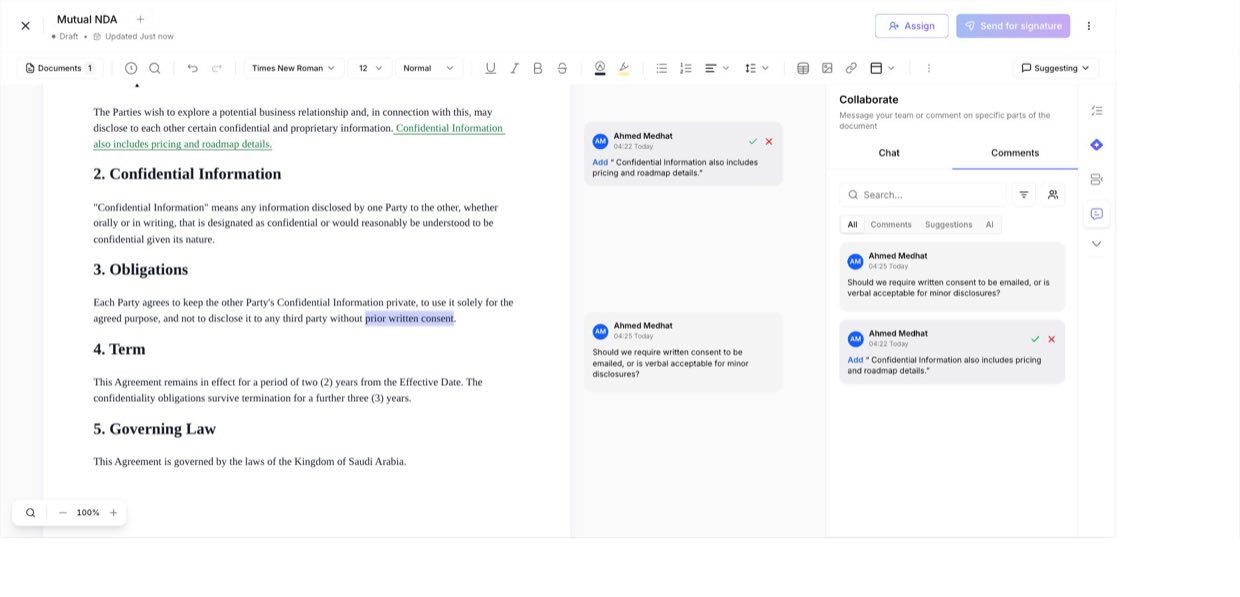Add a new document tab with plus
The image size is (1240, 597).
pos(140,19)
